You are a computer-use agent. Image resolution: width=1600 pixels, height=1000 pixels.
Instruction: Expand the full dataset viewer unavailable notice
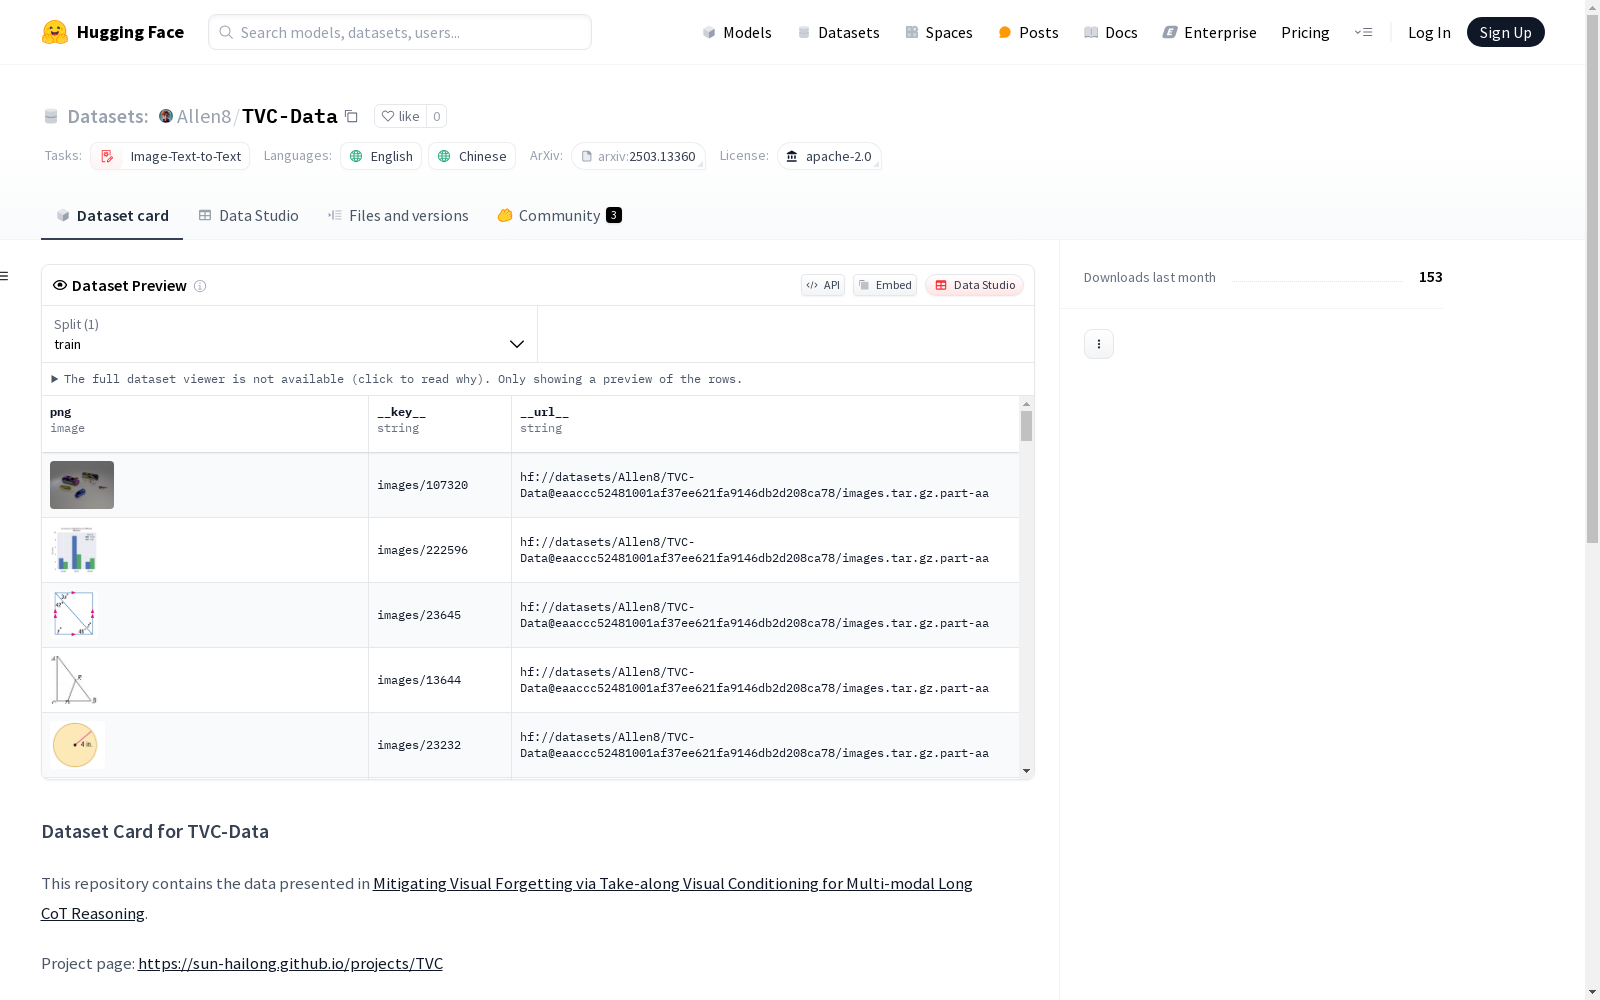[x=397, y=379]
